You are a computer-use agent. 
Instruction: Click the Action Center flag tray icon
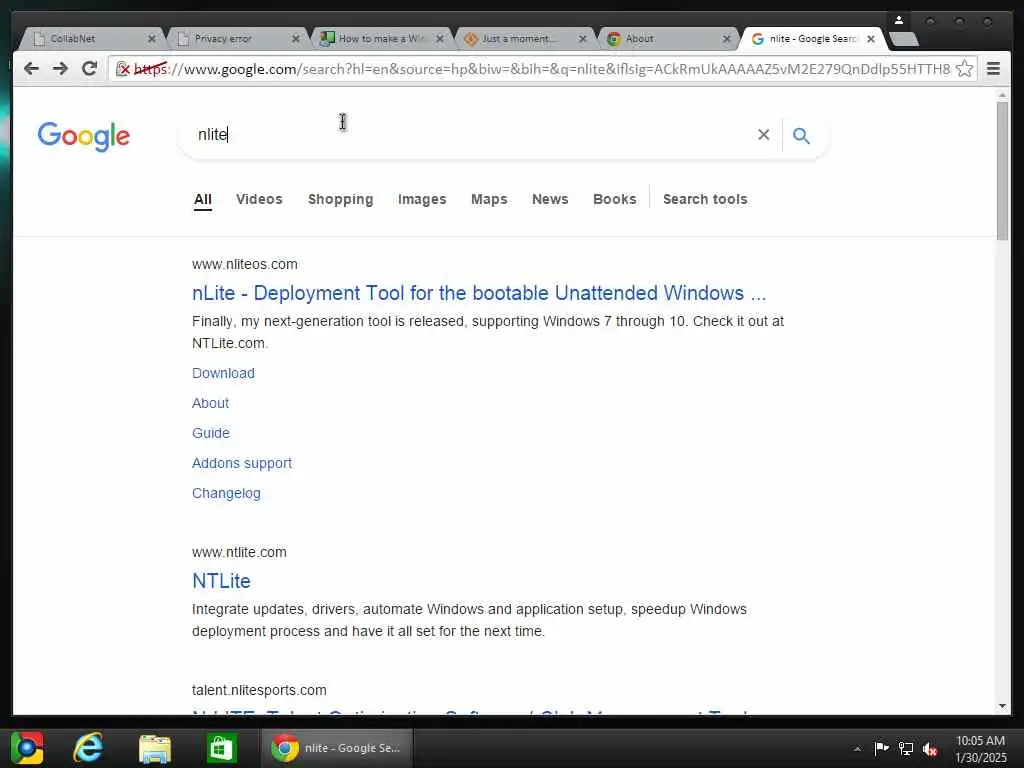click(x=881, y=748)
